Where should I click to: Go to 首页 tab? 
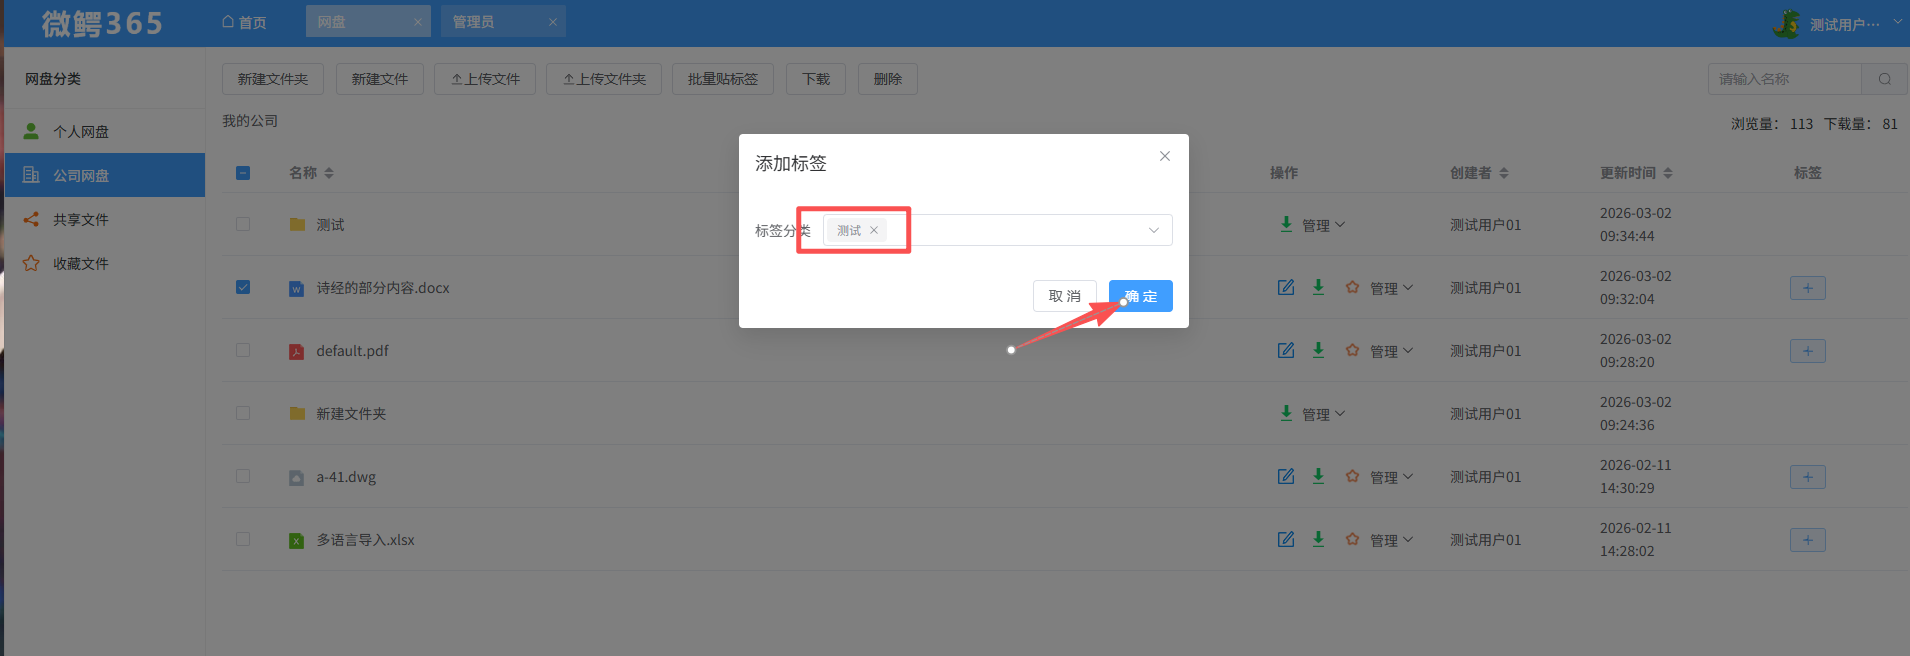click(244, 22)
